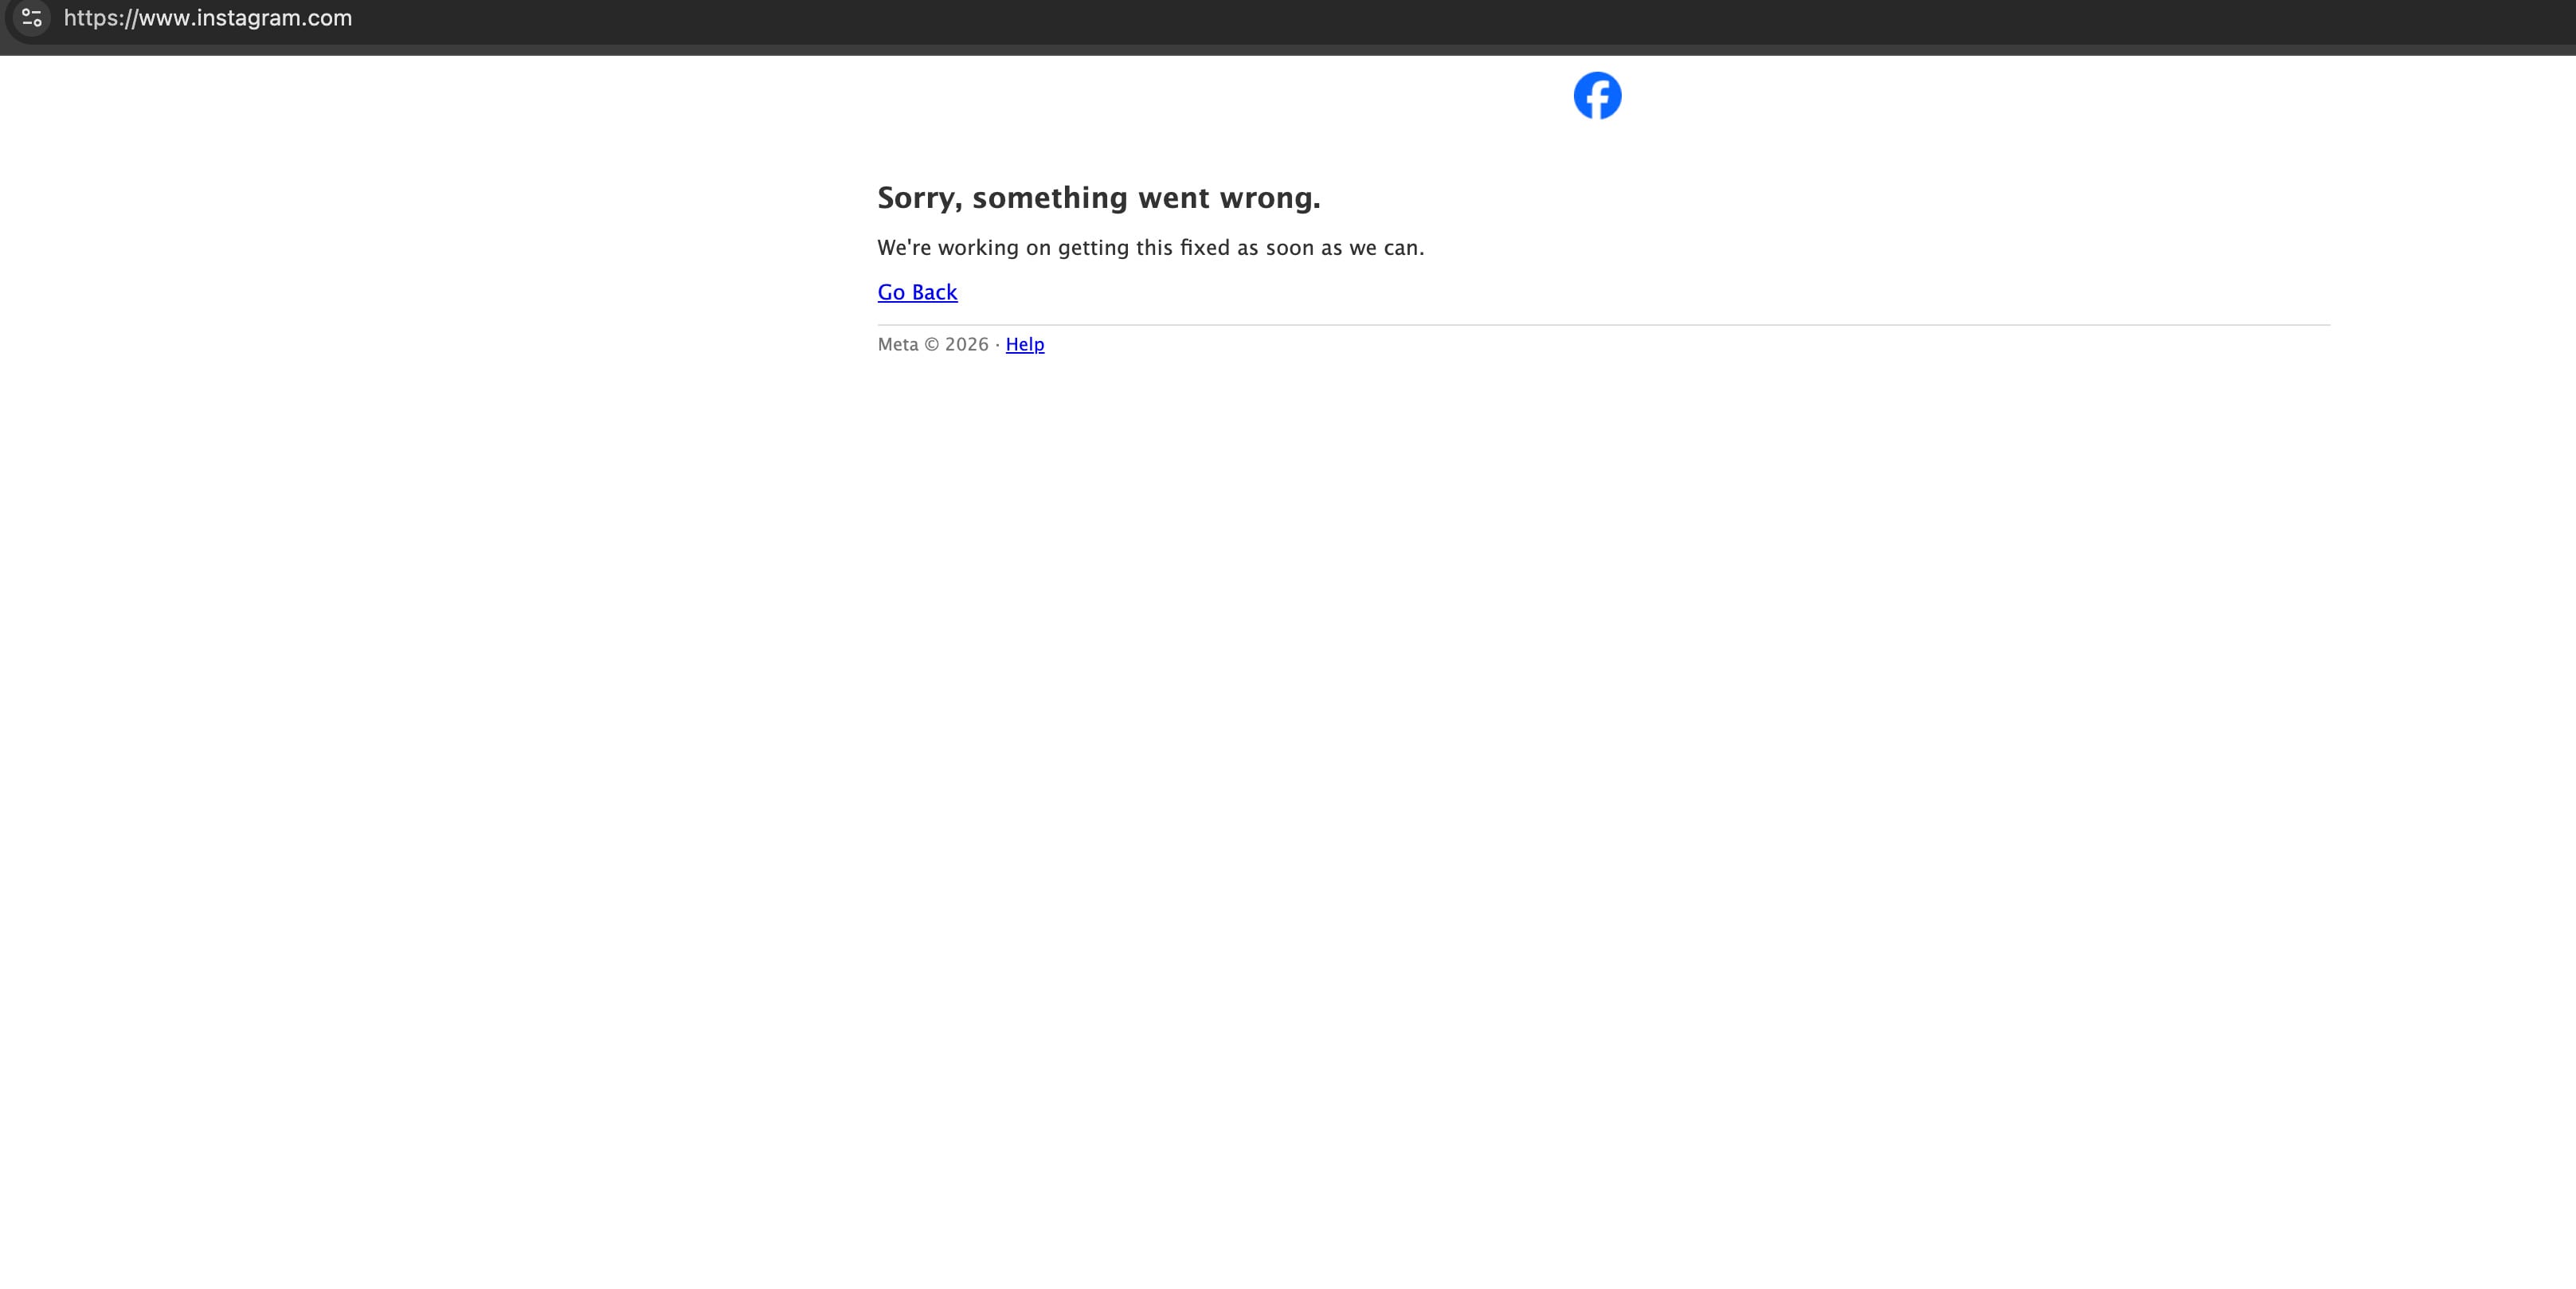
Task: Click the 'Sorry, something went wrong.' heading
Action: (1098, 198)
